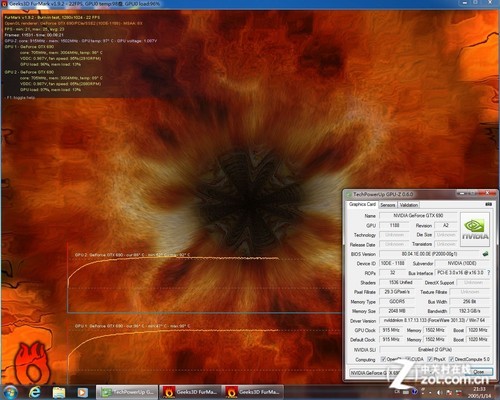The height and width of the screenshot is (400, 500).
Task: Click the FurMark icon in the window title bar
Action: [4, 4]
